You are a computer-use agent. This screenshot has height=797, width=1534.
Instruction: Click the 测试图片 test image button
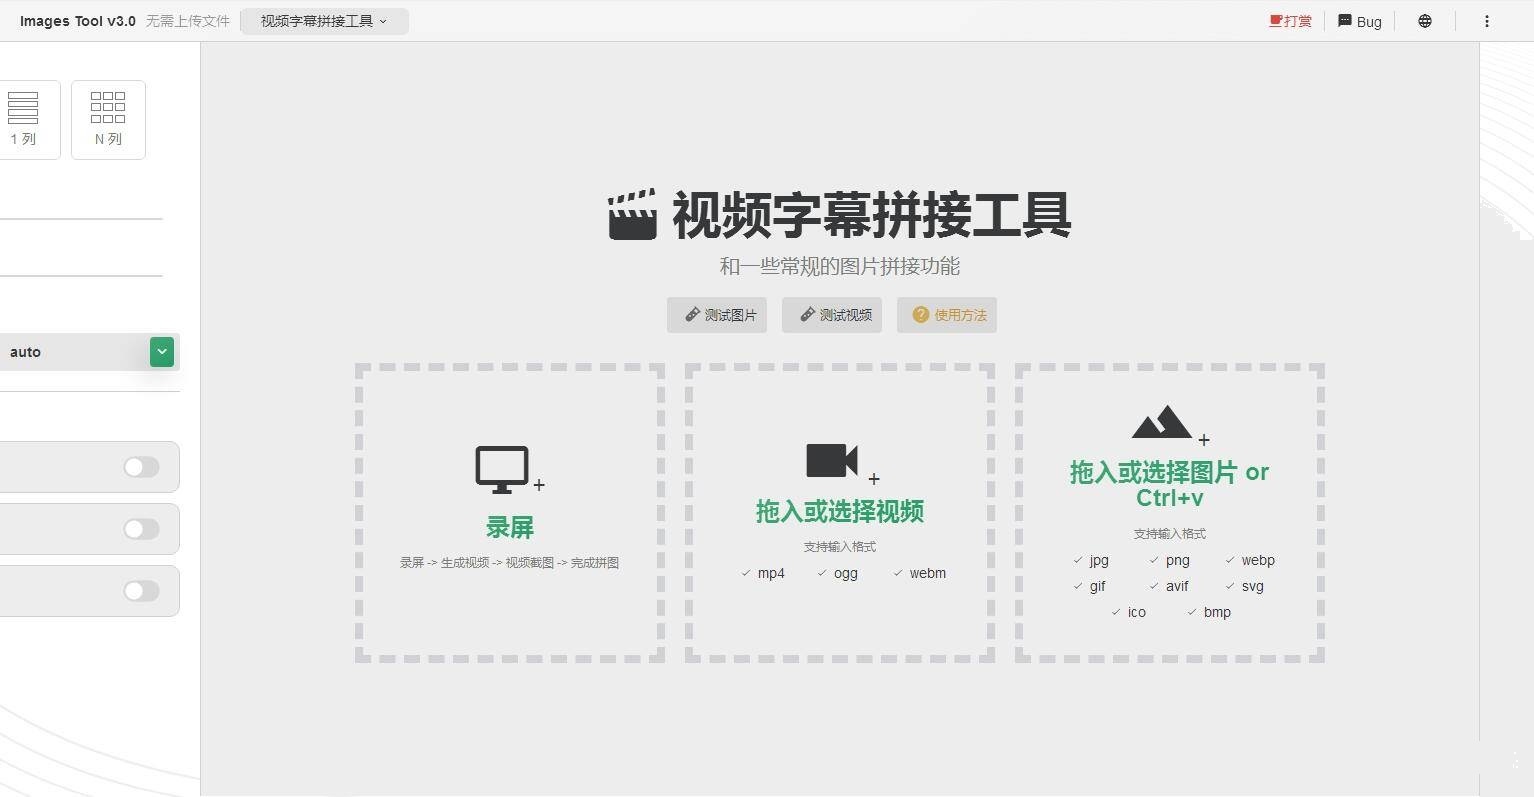[x=716, y=315]
